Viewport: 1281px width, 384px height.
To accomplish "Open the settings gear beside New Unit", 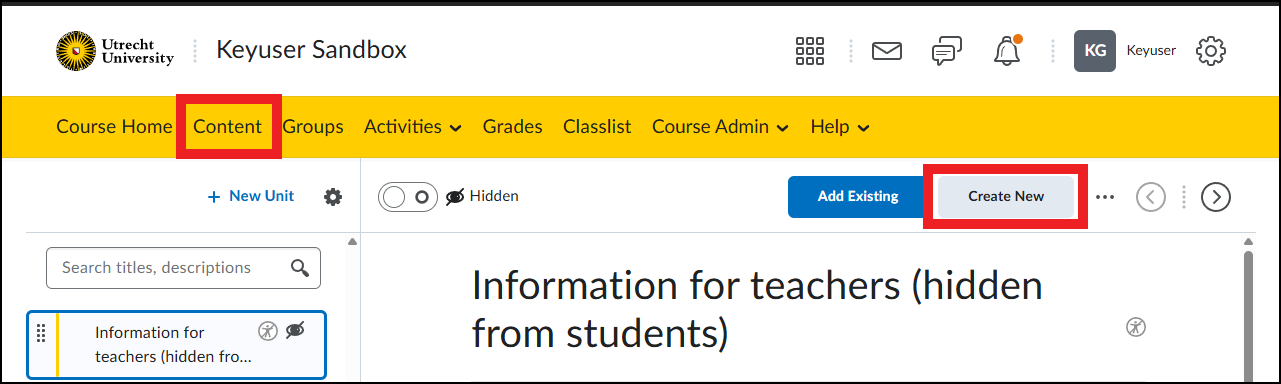I will point(333,197).
